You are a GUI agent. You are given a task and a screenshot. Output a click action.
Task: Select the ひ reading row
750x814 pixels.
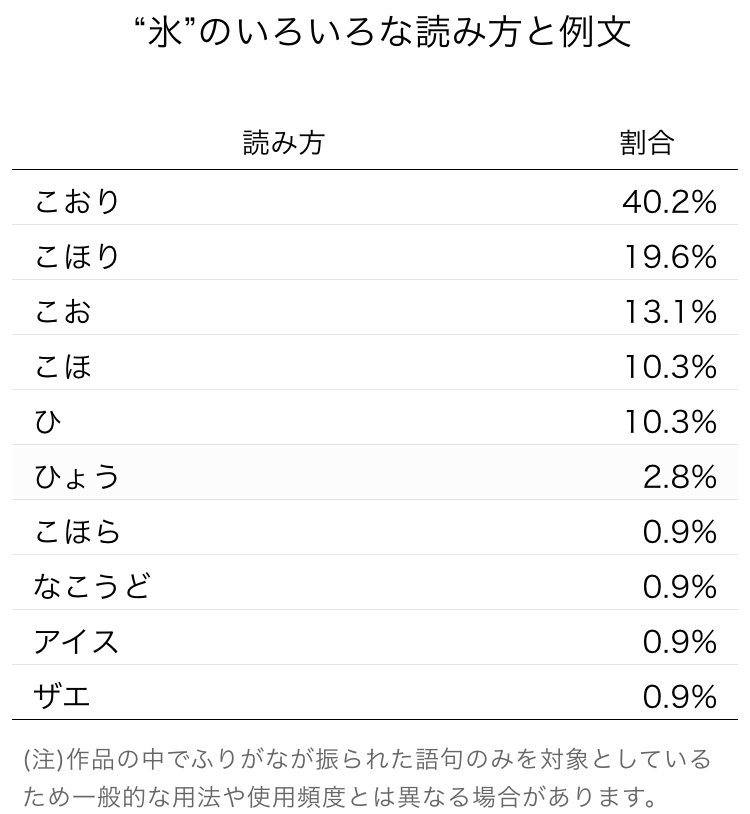pyautogui.click(x=48, y=422)
